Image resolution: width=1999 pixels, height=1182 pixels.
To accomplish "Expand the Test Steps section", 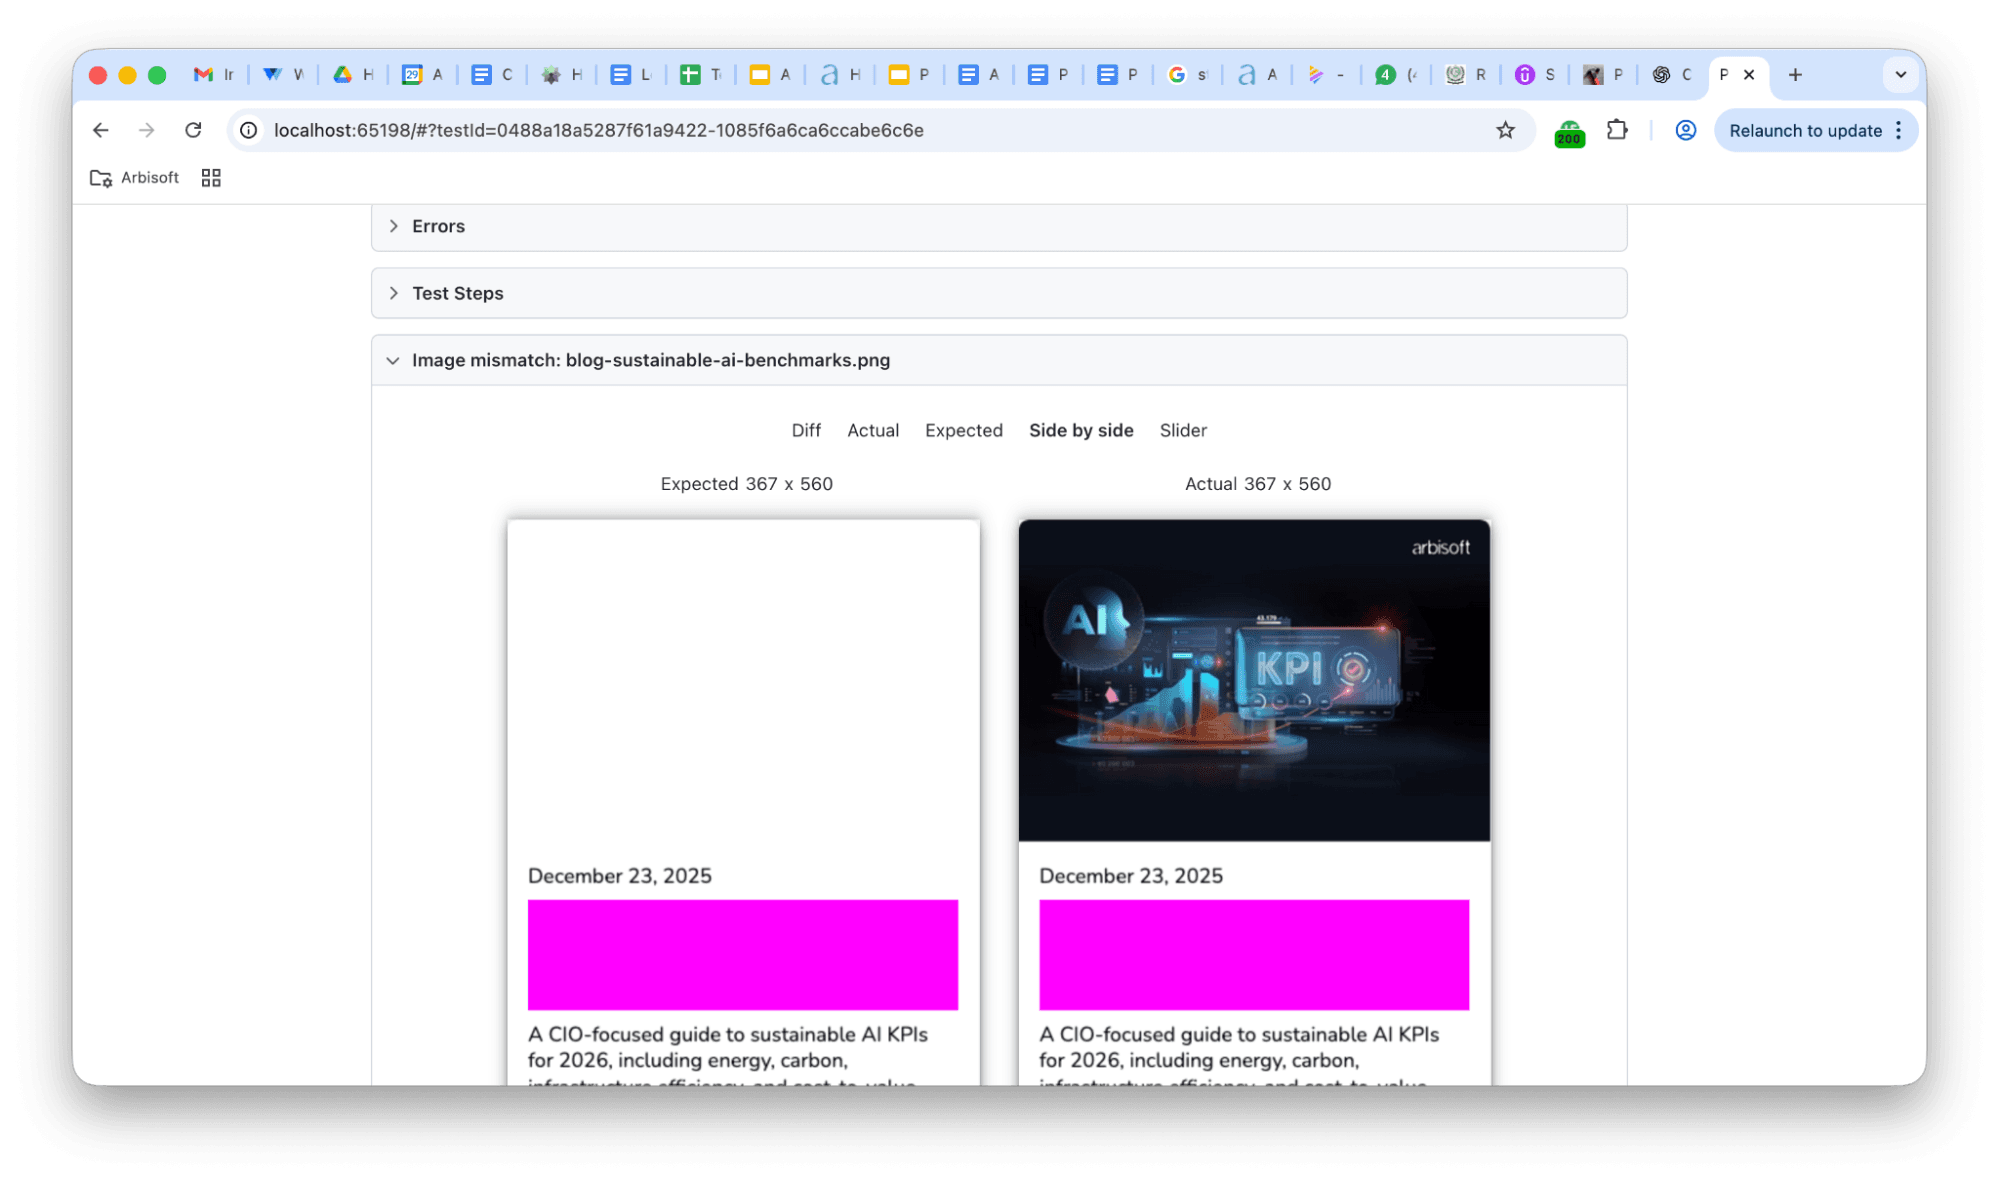I will 457,293.
